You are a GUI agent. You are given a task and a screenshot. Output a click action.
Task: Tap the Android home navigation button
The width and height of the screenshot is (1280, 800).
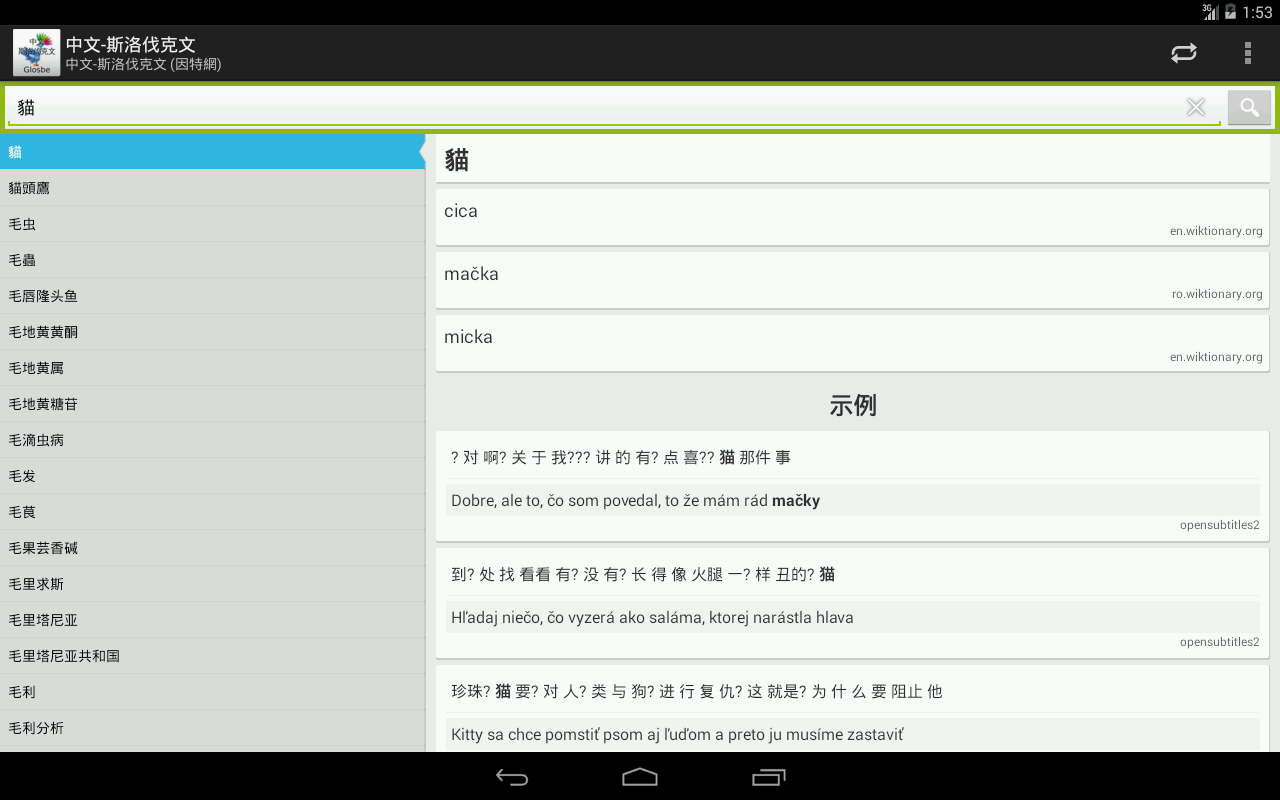click(x=640, y=777)
